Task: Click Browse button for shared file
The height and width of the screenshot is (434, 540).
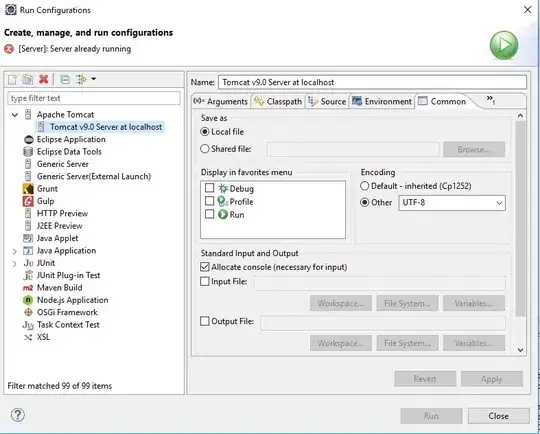Action: [x=474, y=149]
